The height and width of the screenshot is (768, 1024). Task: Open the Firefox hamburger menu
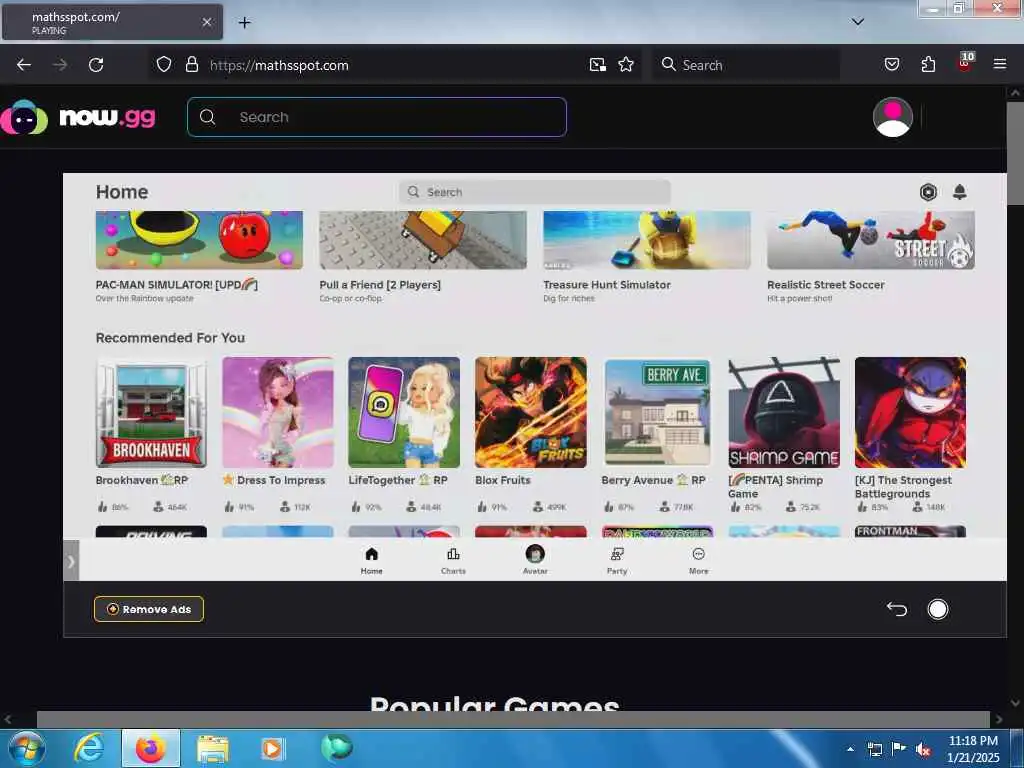click(x=999, y=64)
